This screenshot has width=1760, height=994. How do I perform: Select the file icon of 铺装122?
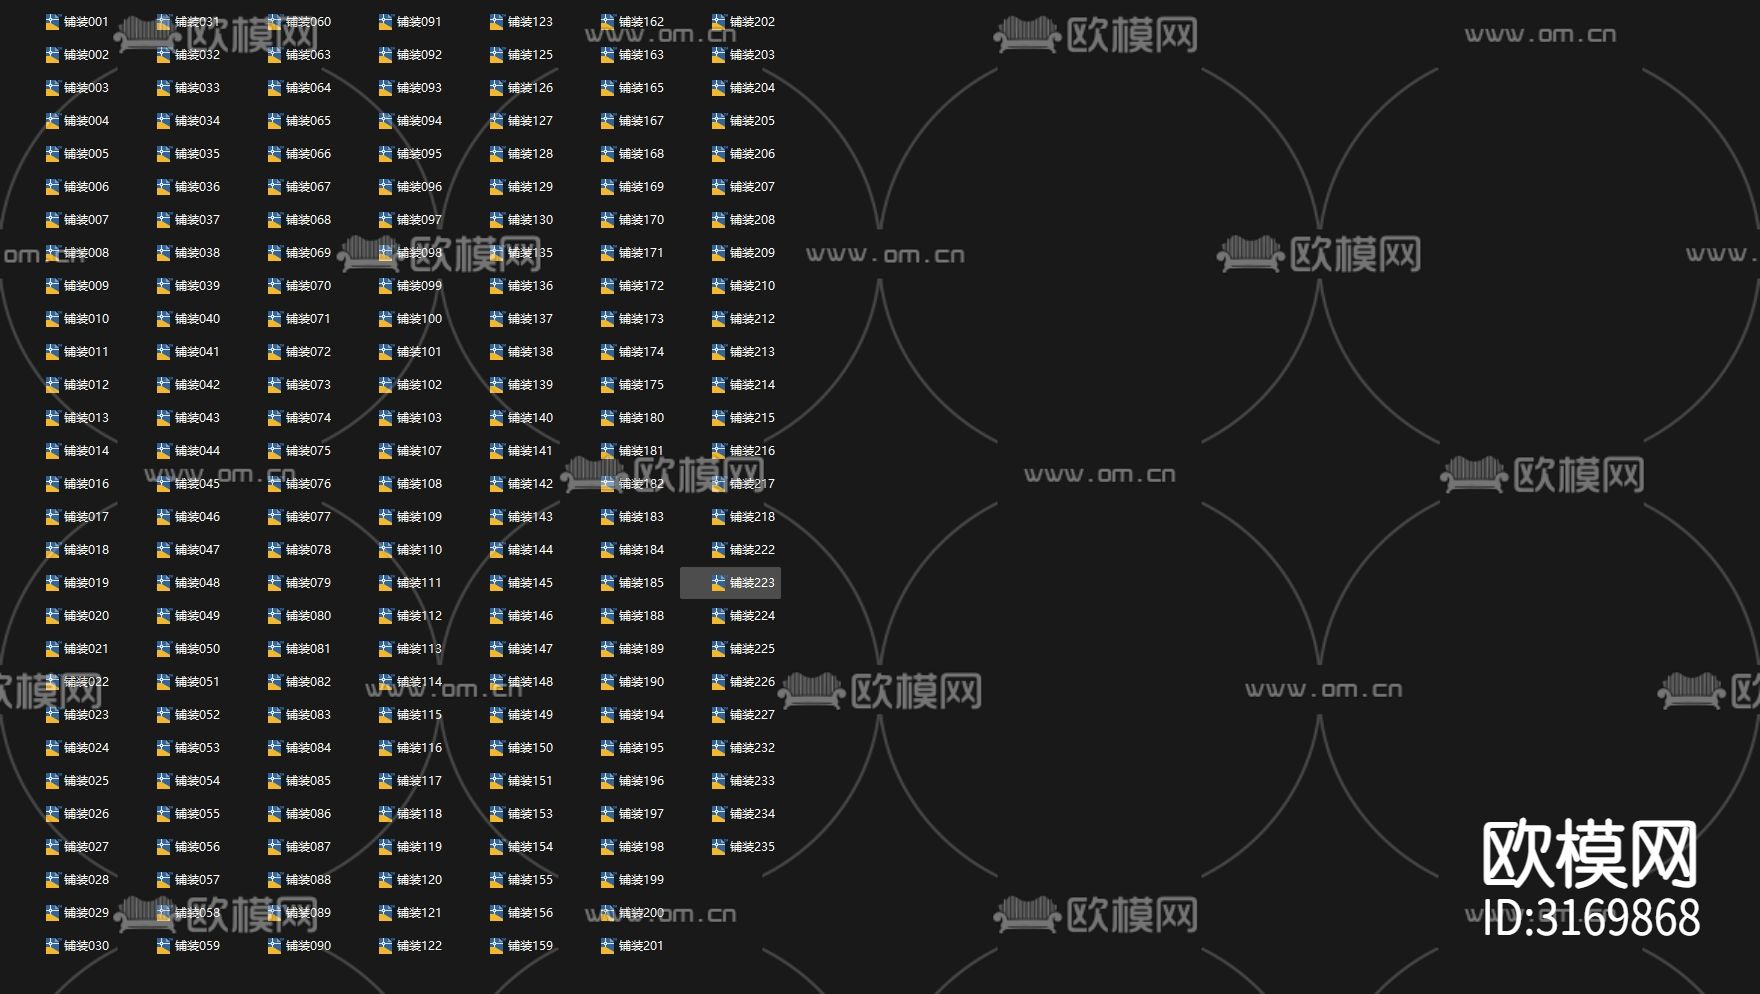pyautogui.click(x=385, y=946)
